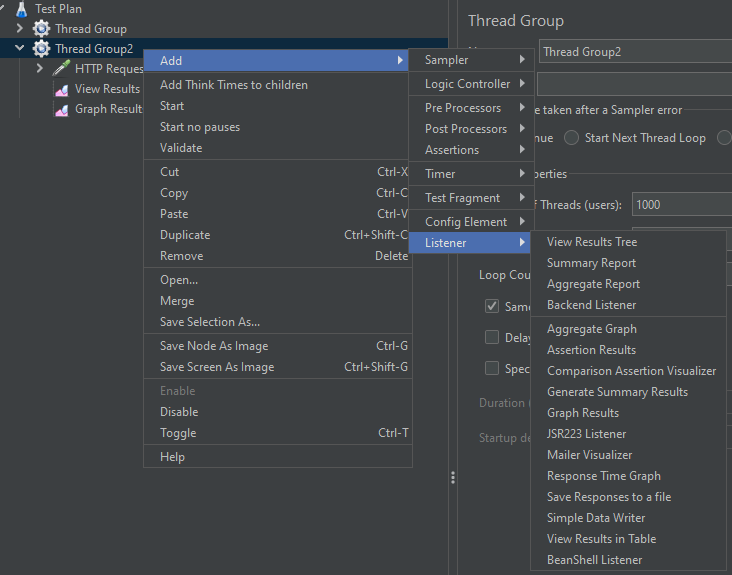This screenshot has height=575, width=732.
Task: Add a JSR223 Listener
Action: point(628,434)
